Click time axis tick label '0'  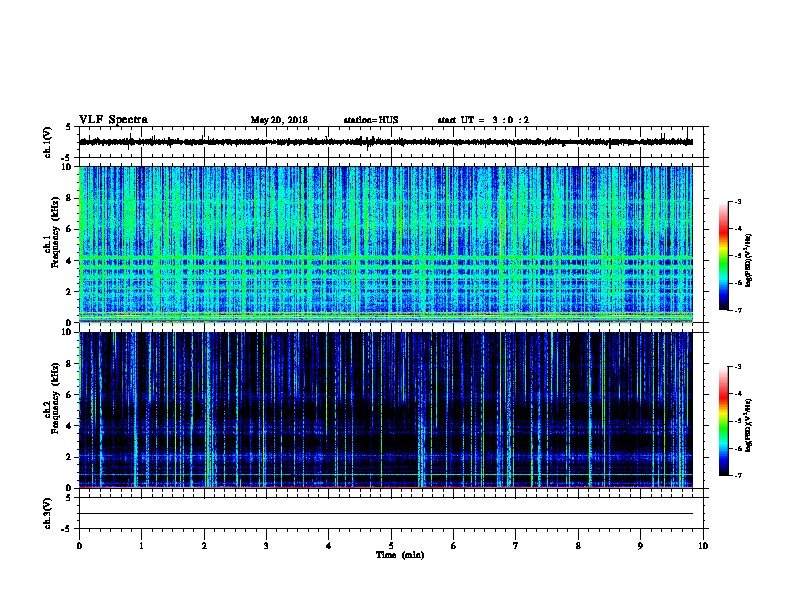point(79,546)
